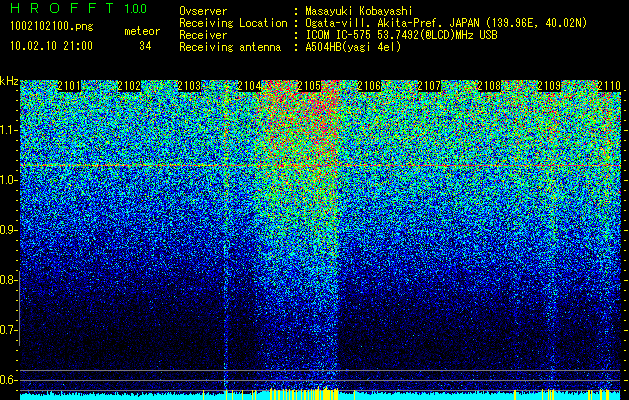Click the 2106 time marker
The height and width of the screenshot is (400, 629).
click(369, 86)
